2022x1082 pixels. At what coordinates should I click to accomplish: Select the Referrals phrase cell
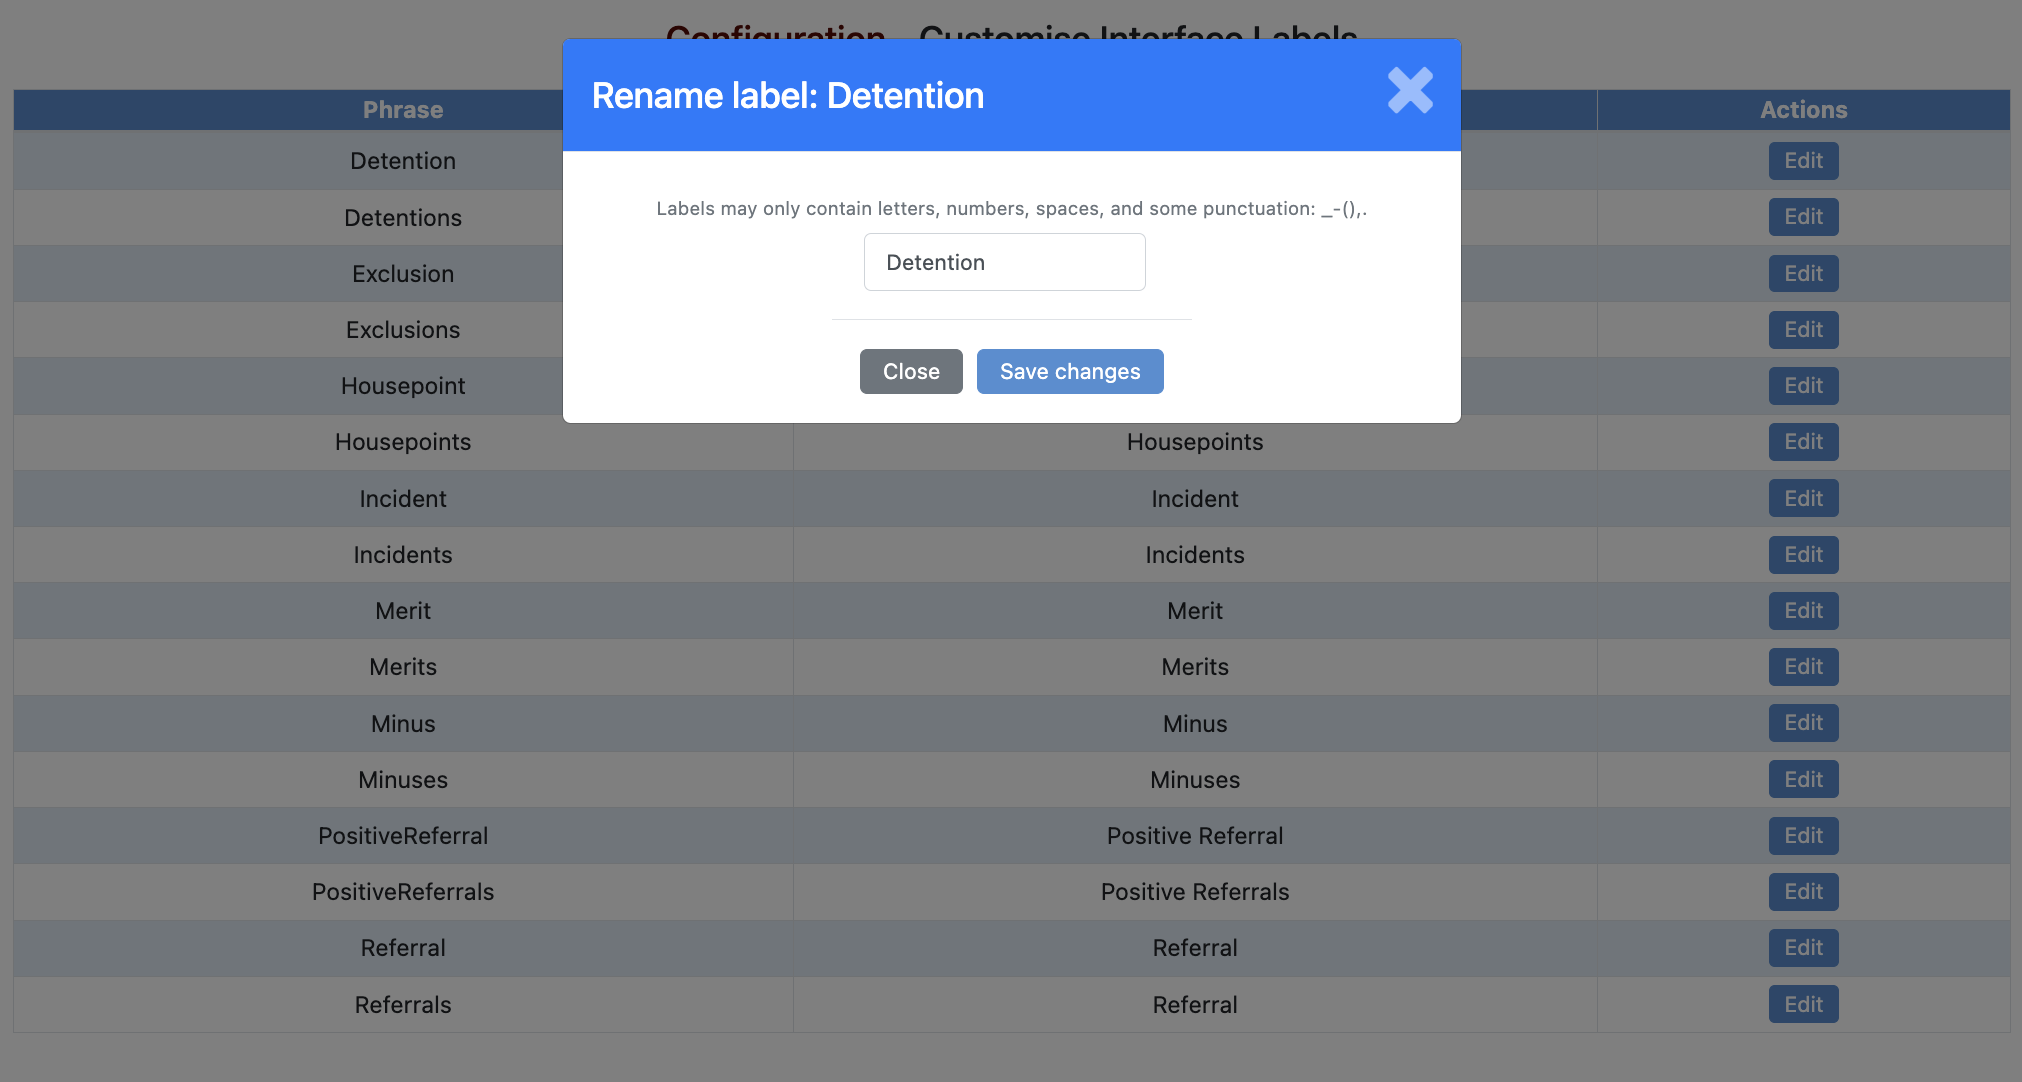[403, 1005]
